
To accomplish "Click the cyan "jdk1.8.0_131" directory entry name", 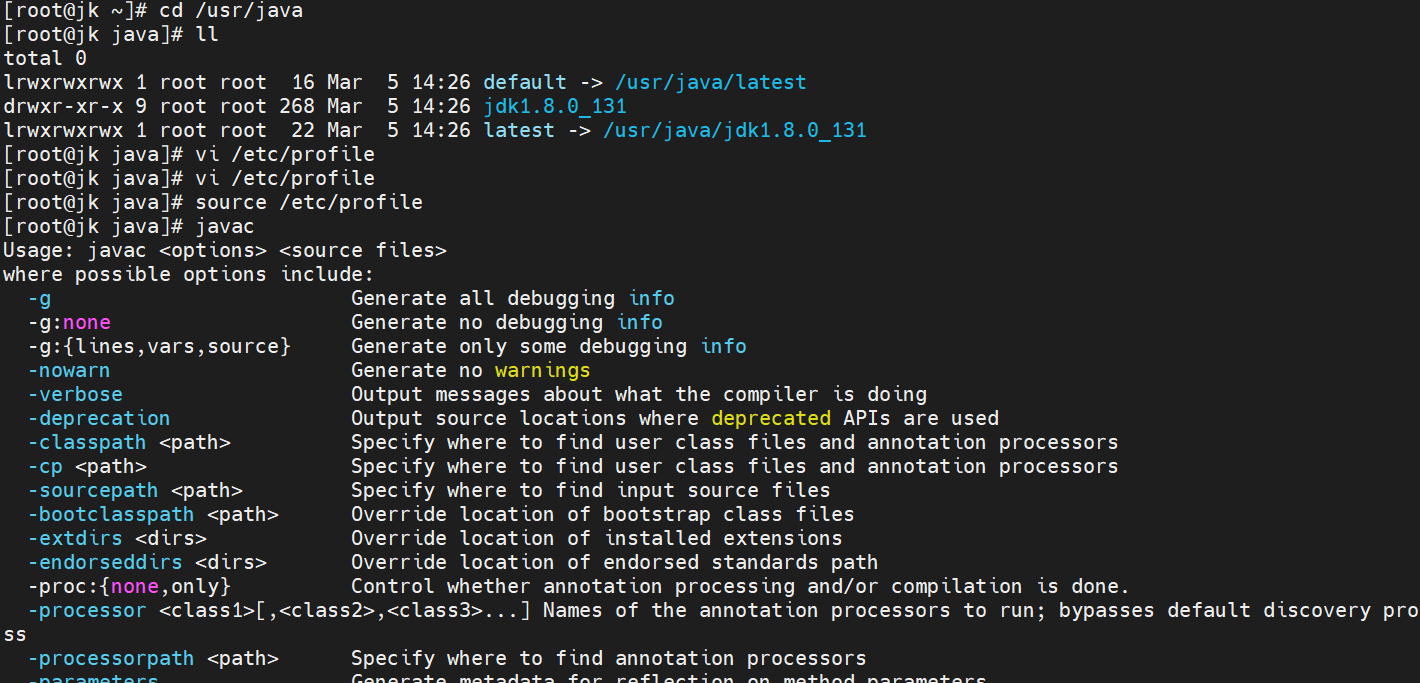I will coord(554,107).
